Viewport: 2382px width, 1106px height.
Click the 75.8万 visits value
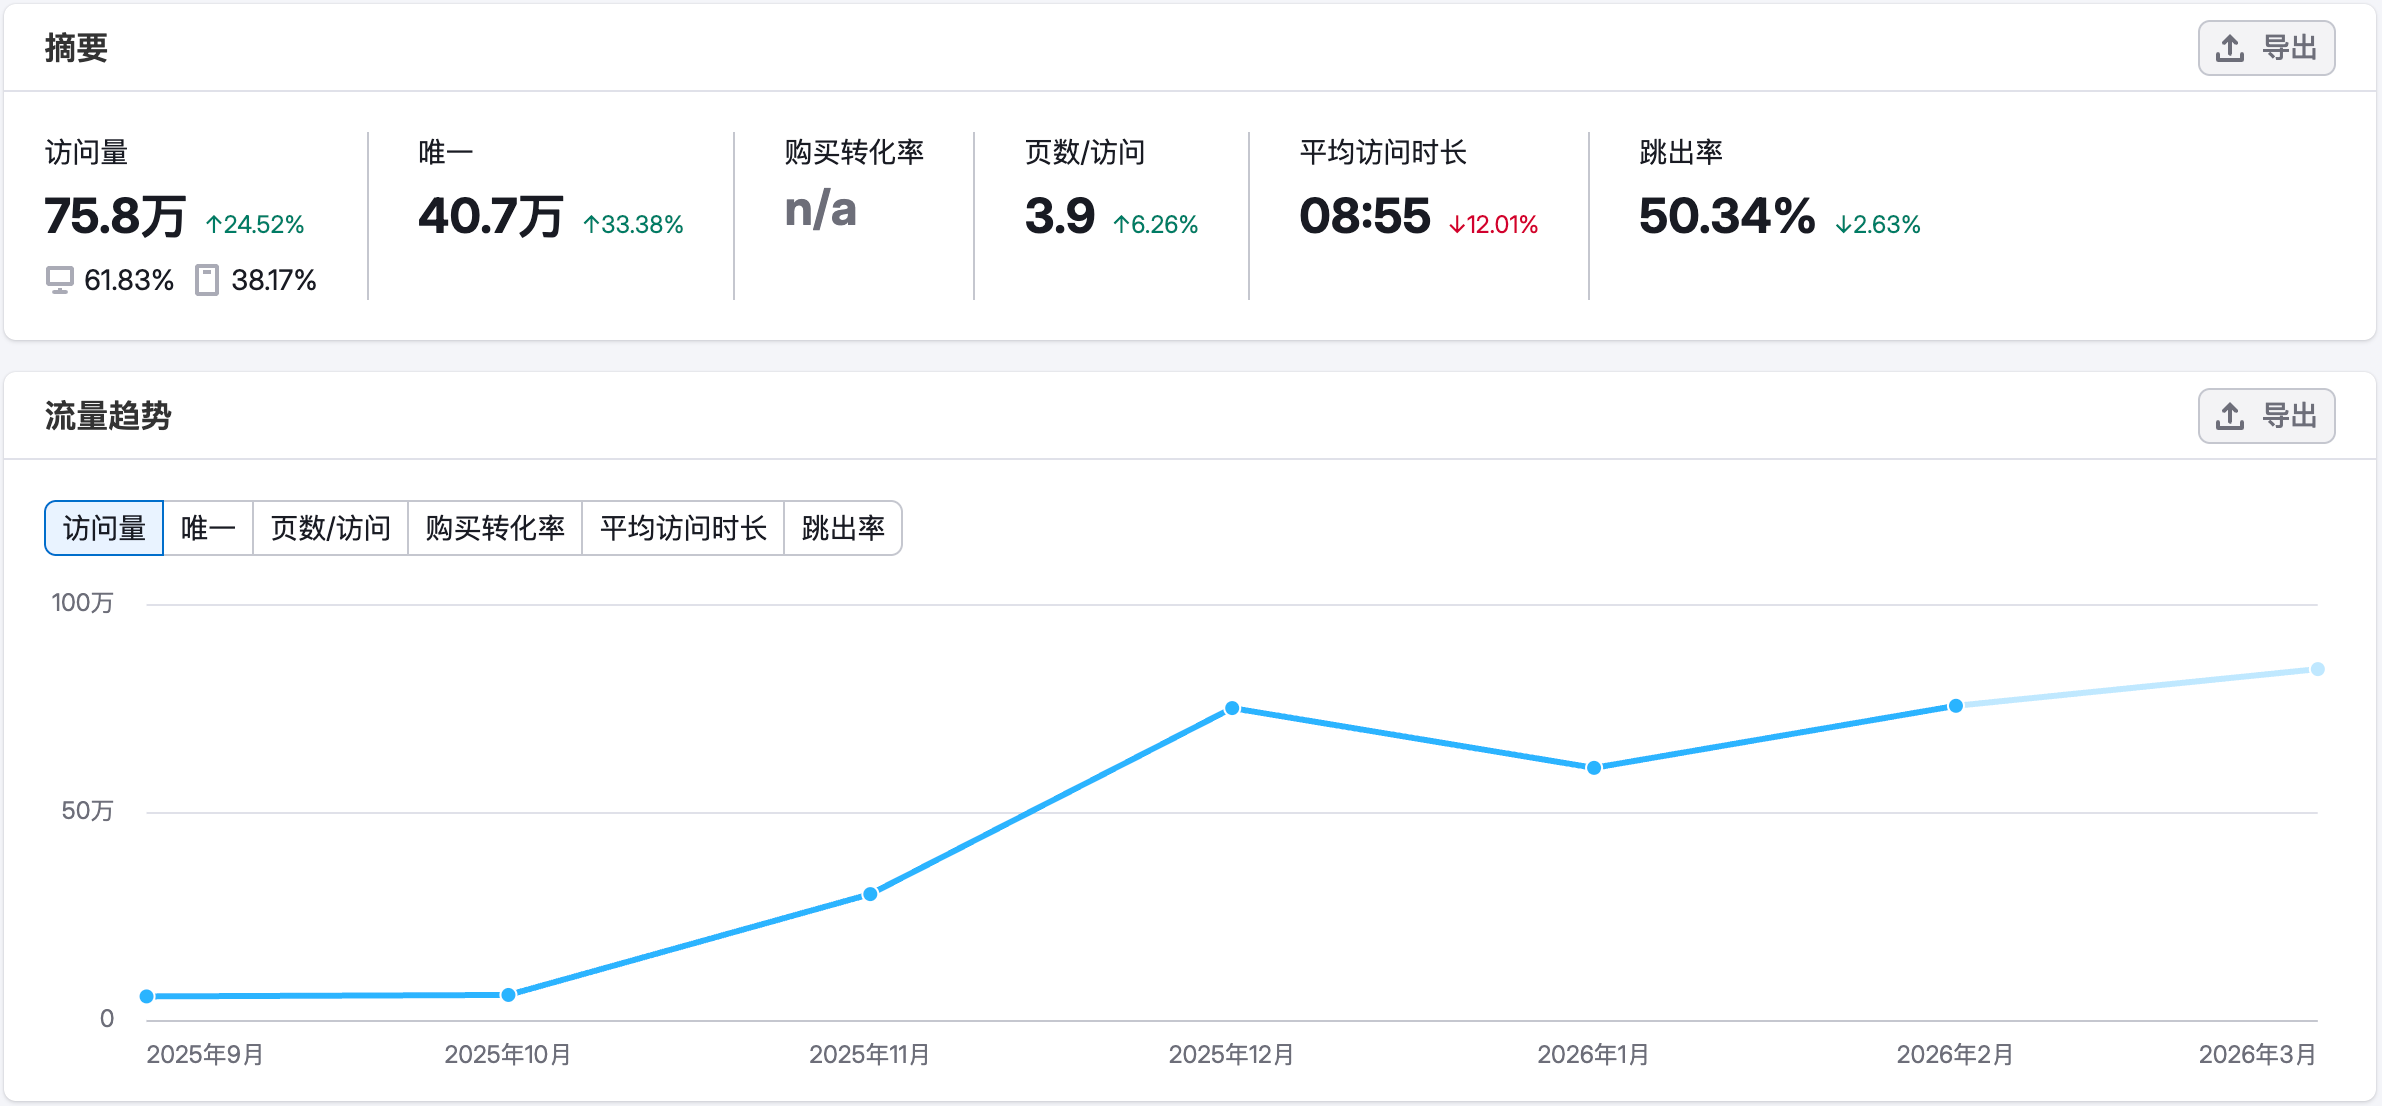[115, 216]
